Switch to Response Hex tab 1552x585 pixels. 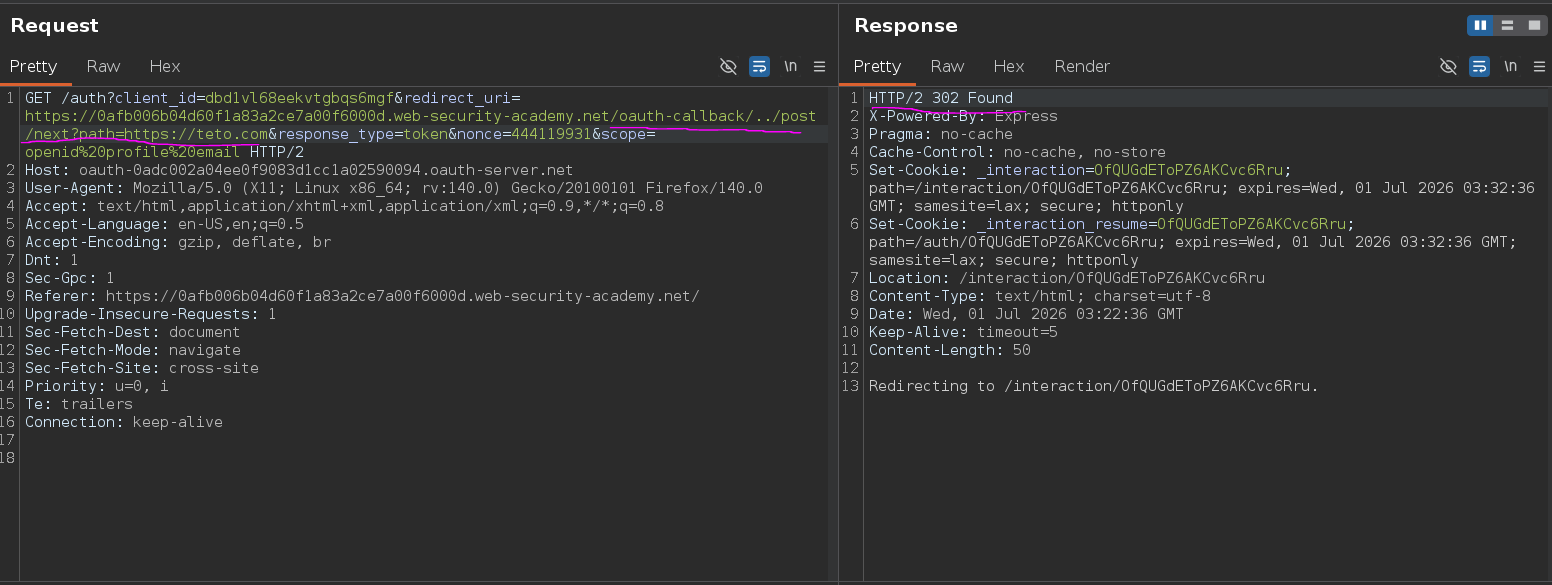[1009, 66]
